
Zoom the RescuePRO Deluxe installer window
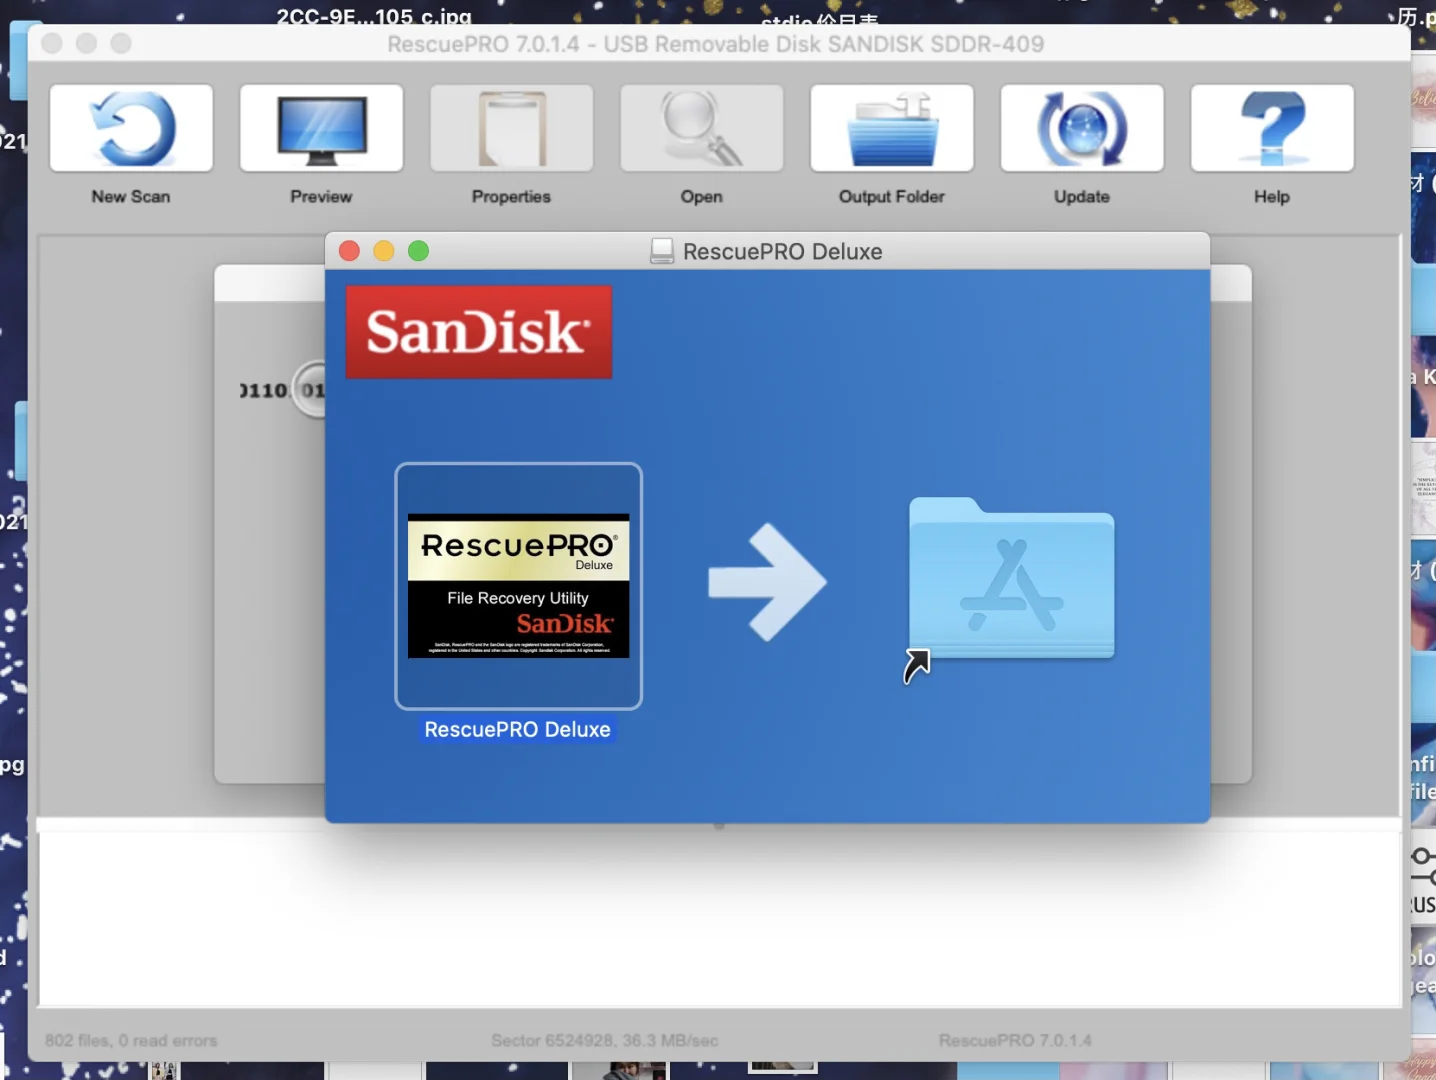pyautogui.click(x=418, y=251)
